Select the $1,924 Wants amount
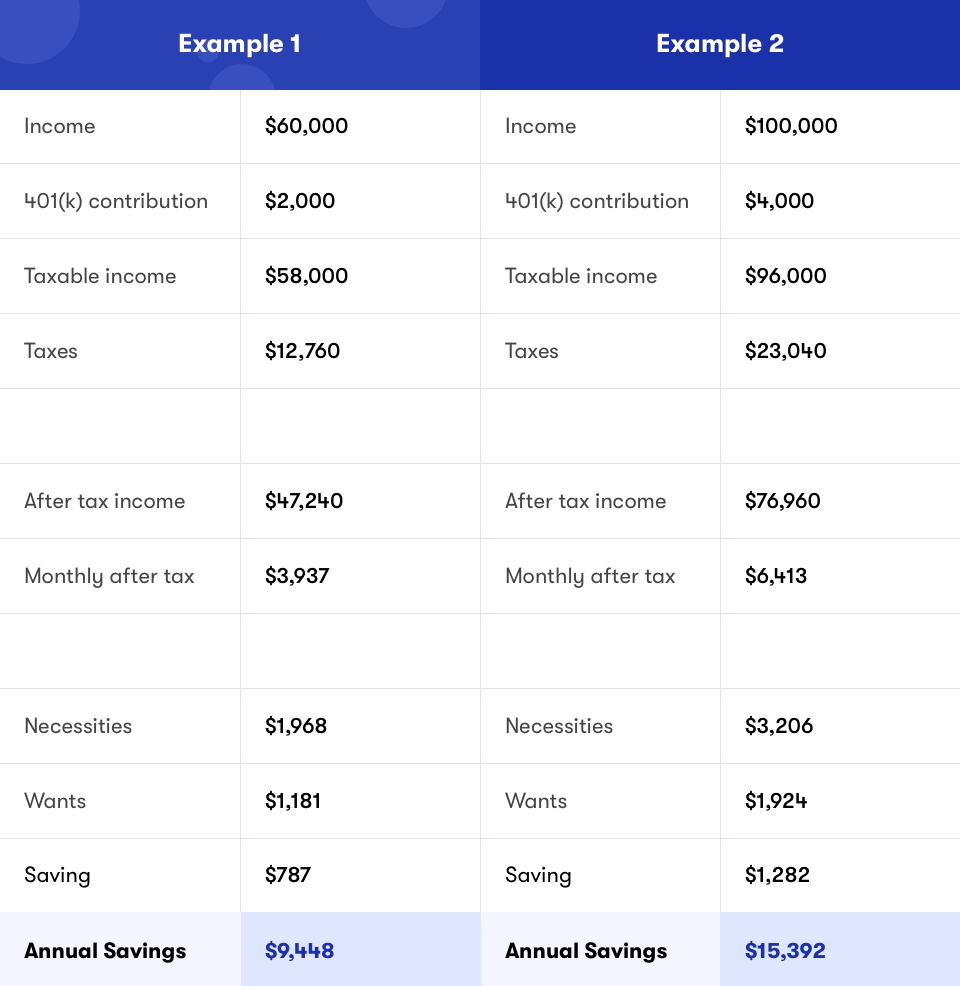This screenshot has width=960, height=986. pos(776,800)
